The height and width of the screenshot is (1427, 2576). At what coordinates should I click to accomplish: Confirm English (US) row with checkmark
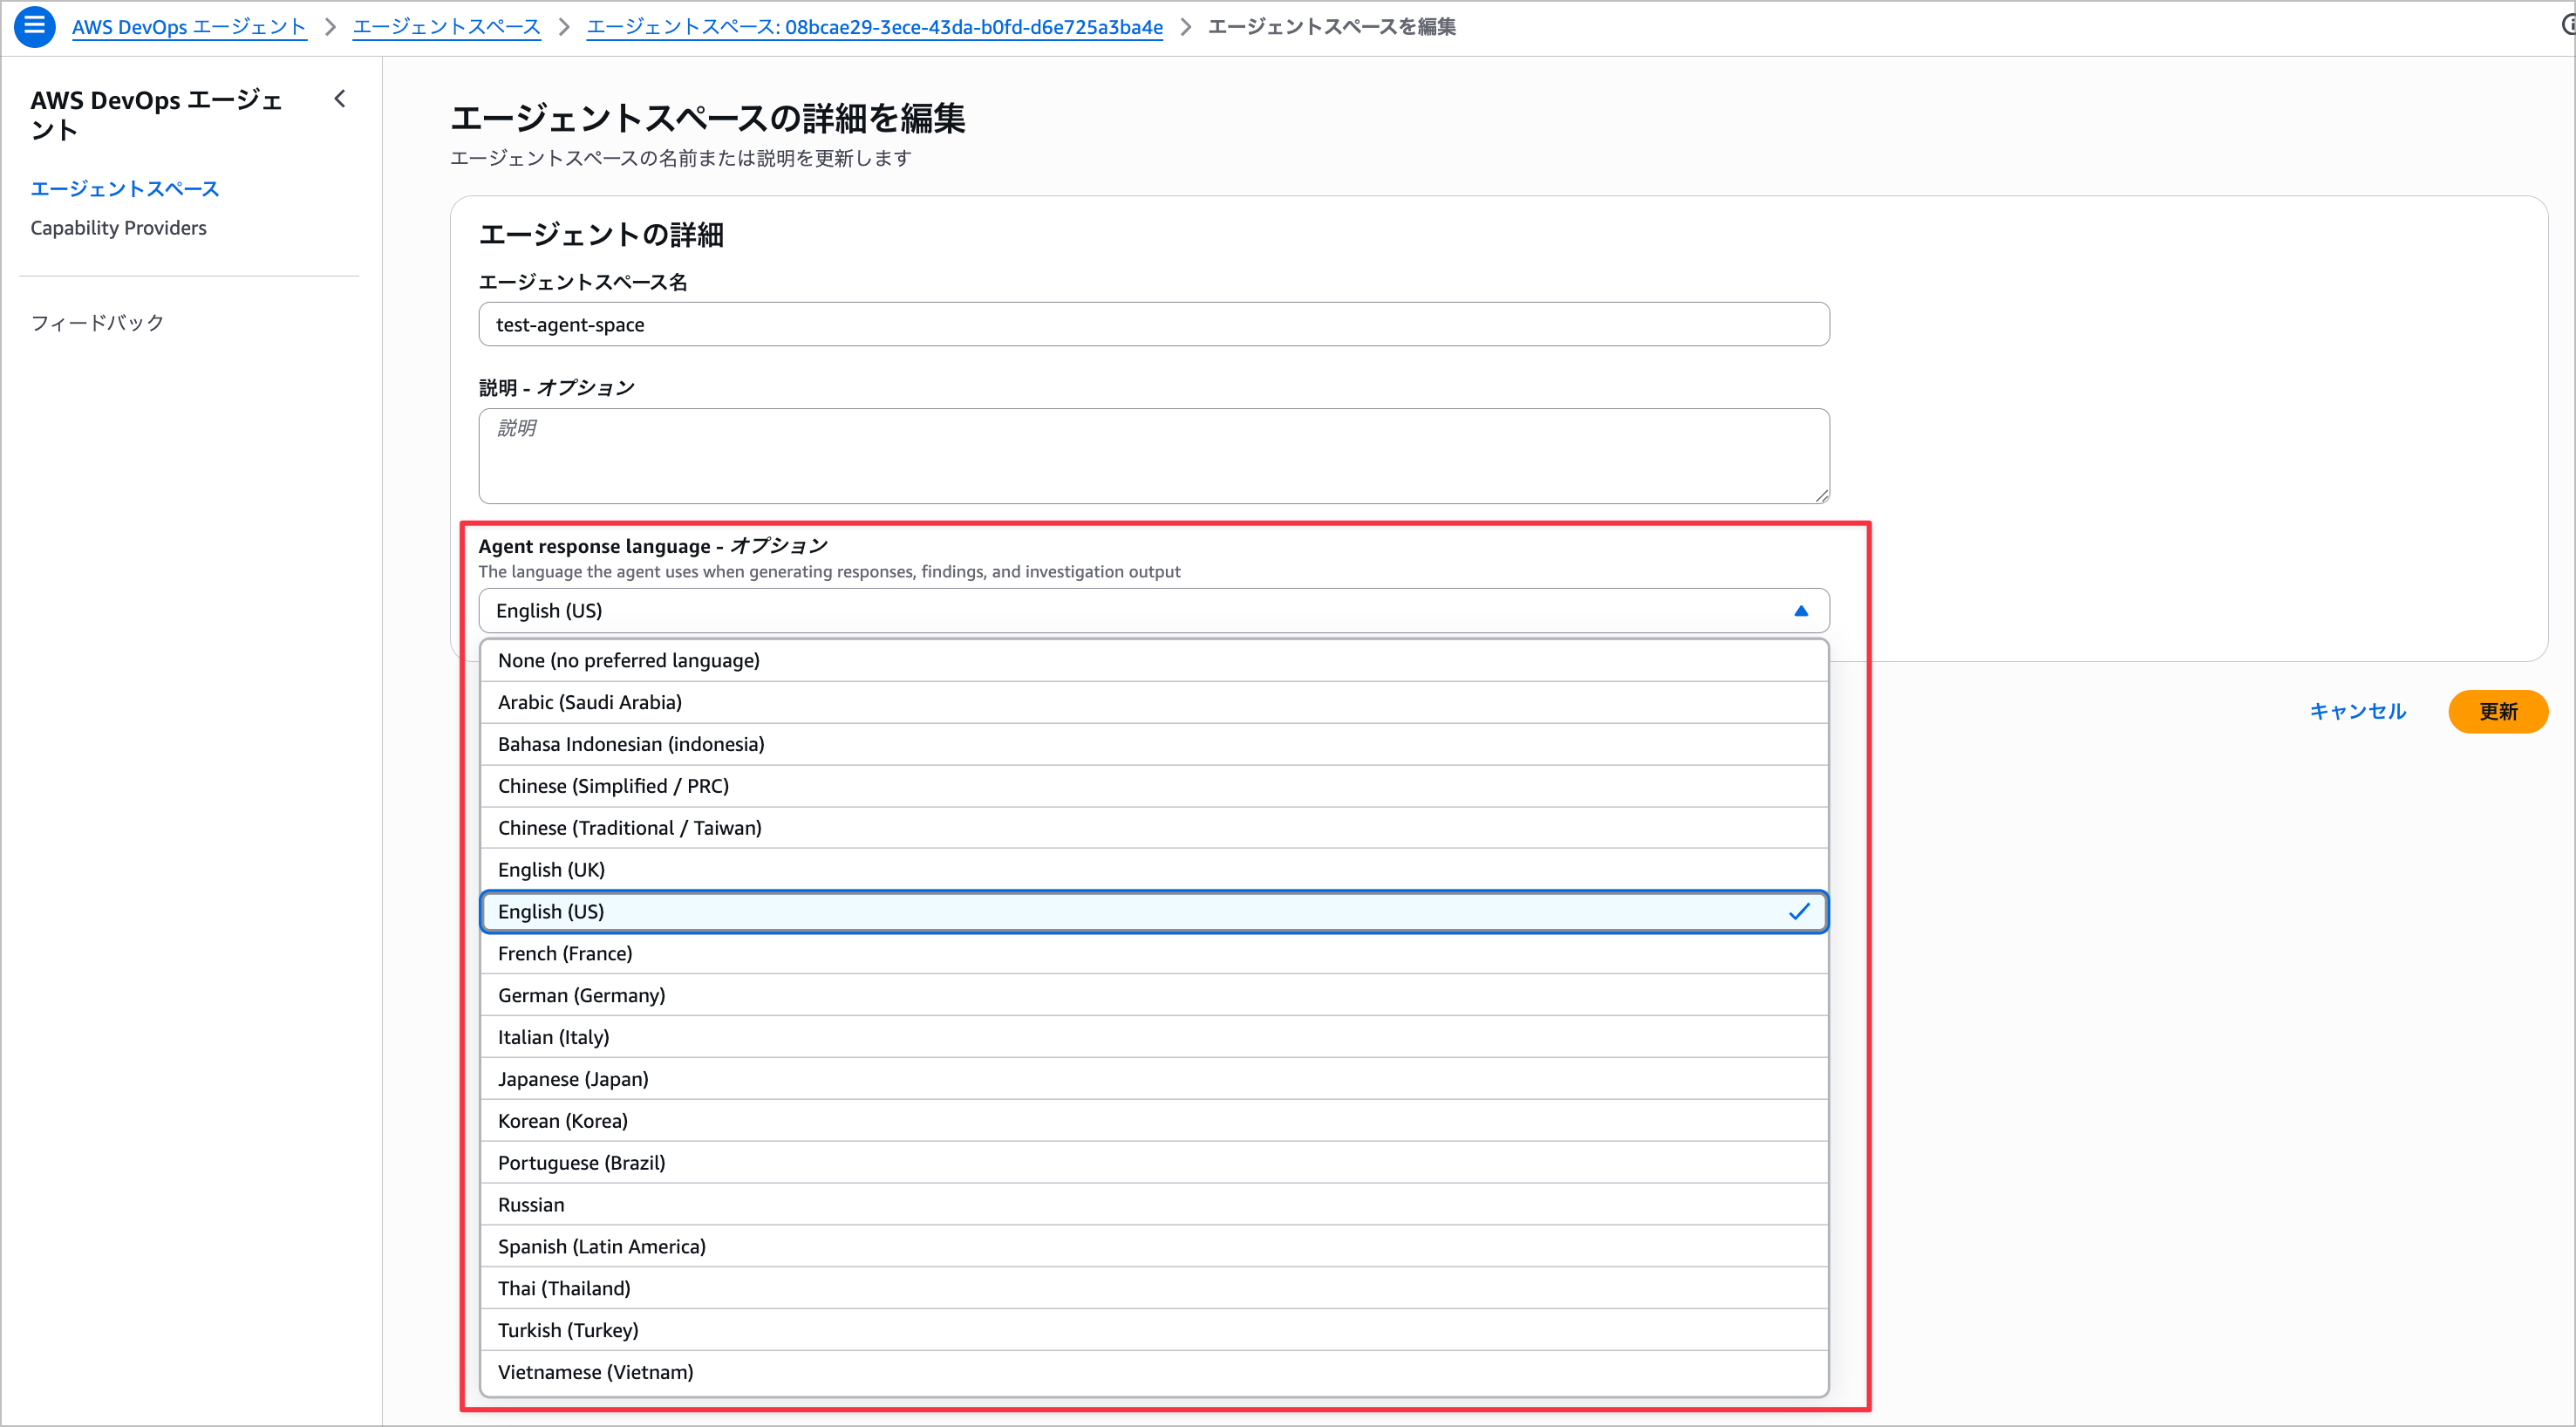click(1150, 911)
